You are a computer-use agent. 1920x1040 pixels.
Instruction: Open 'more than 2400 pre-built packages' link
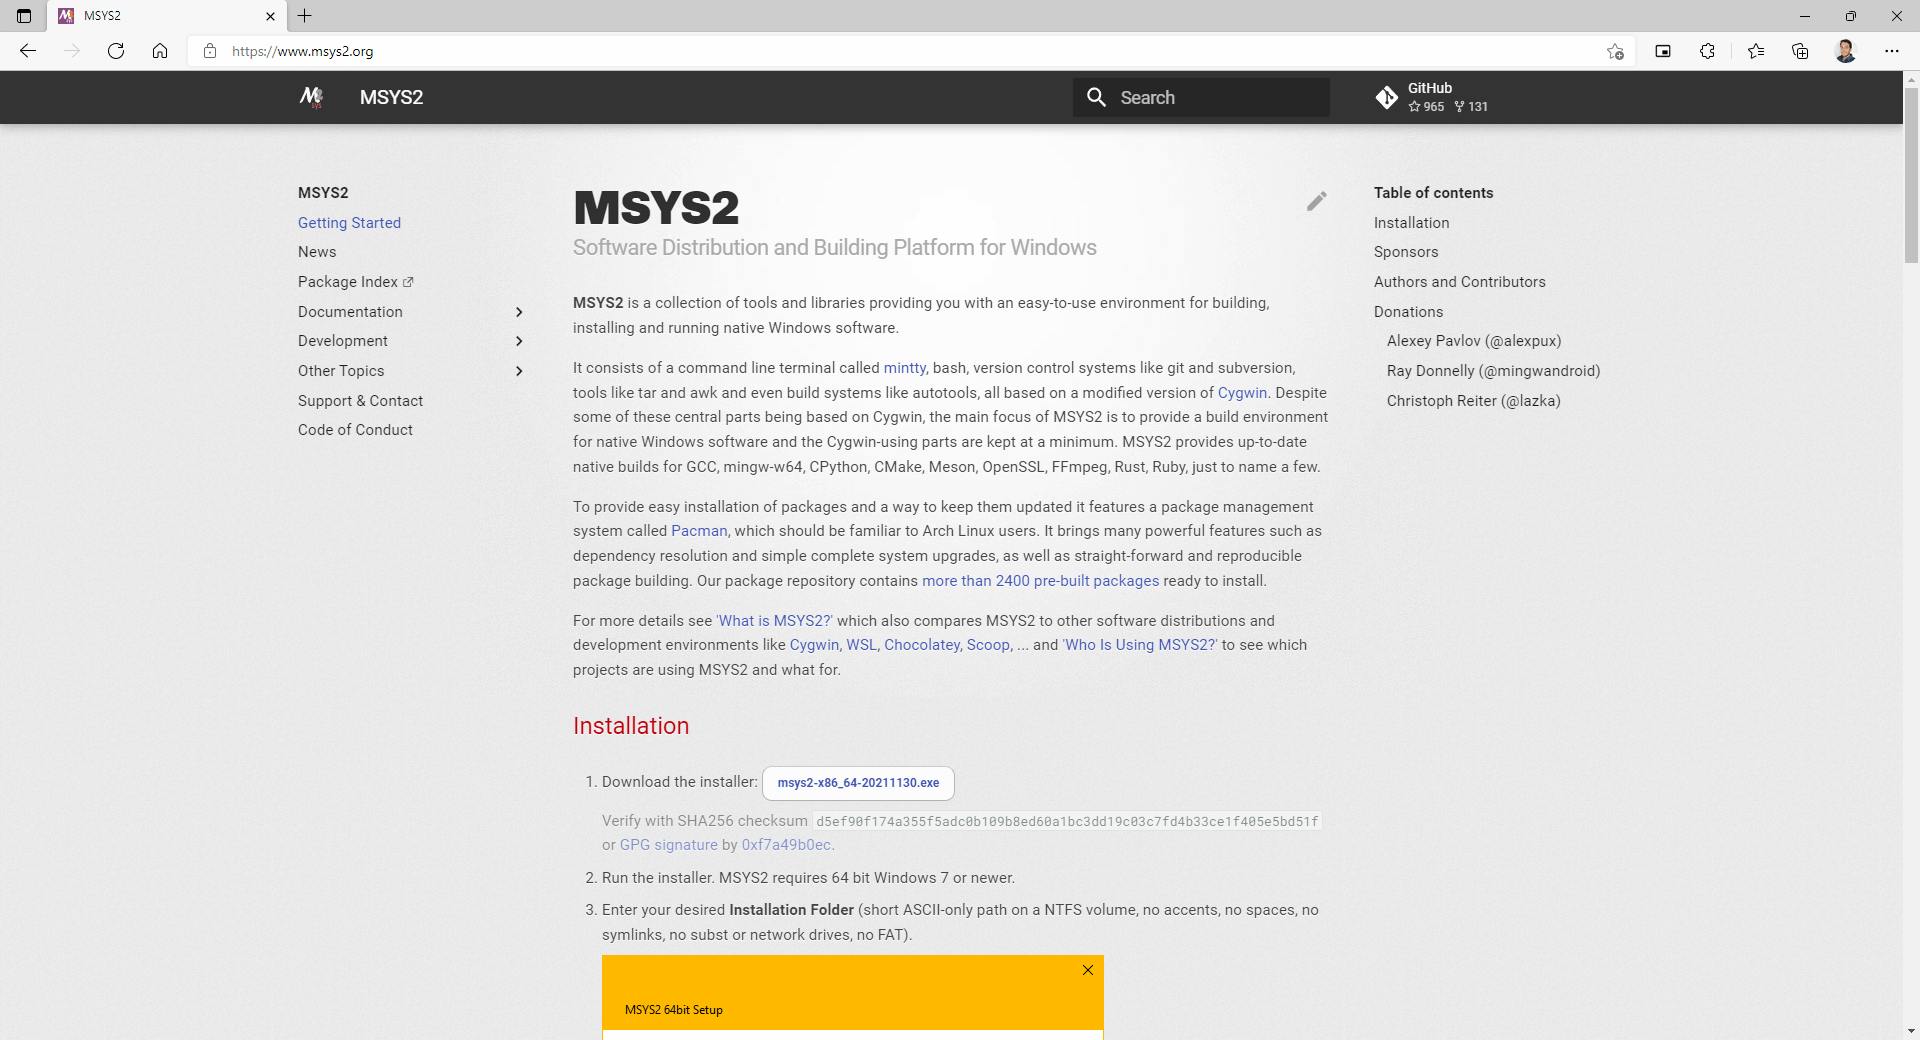tap(1040, 581)
